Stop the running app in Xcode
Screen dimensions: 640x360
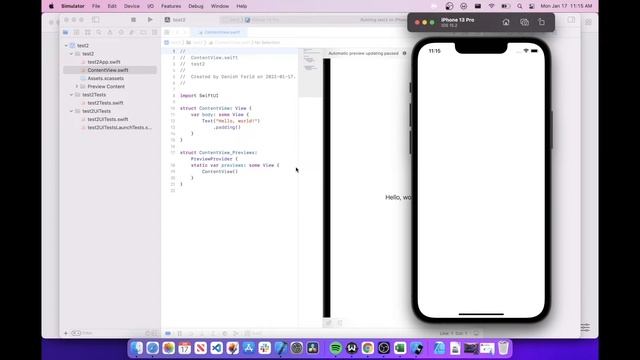click(133, 20)
